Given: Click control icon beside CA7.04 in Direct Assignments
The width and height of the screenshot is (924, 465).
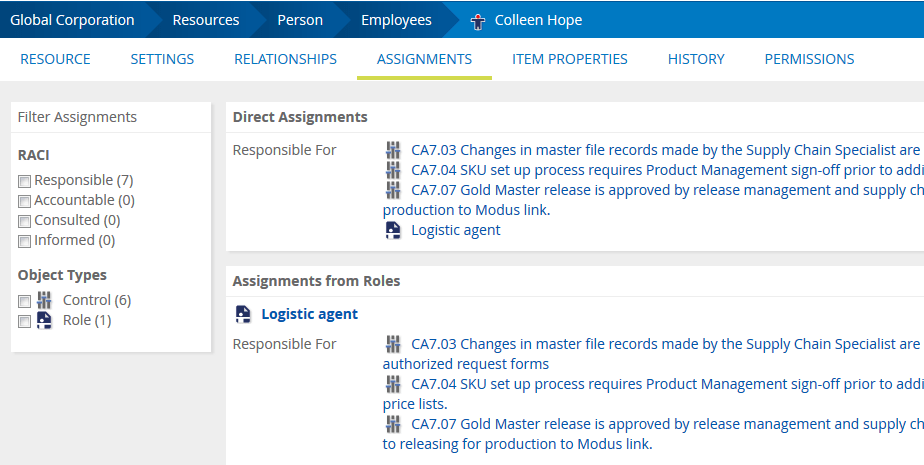Looking at the screenshot, I should (x=393, y=170).
